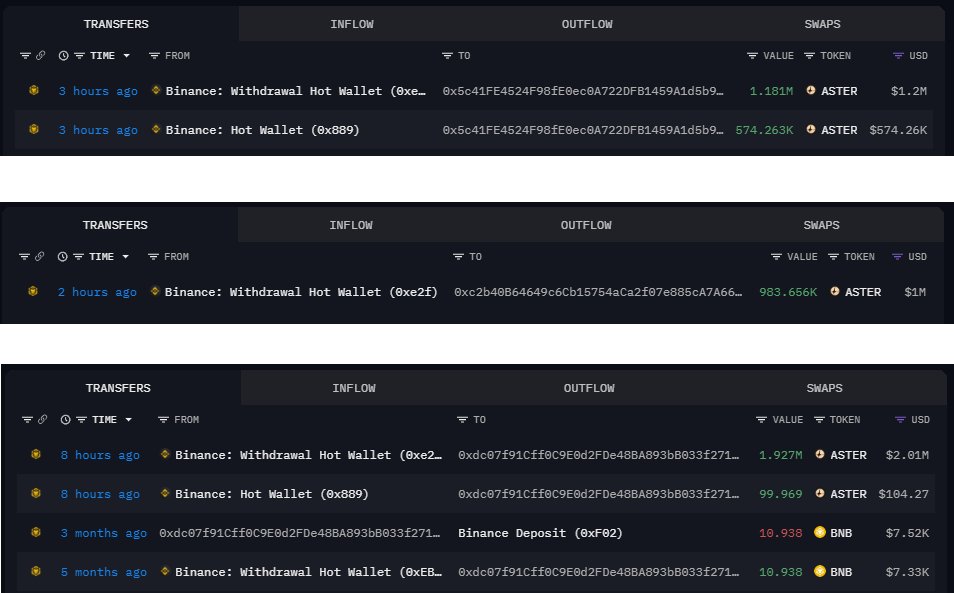Click clock icon in the middle panel header

click(x=62, y=257)
